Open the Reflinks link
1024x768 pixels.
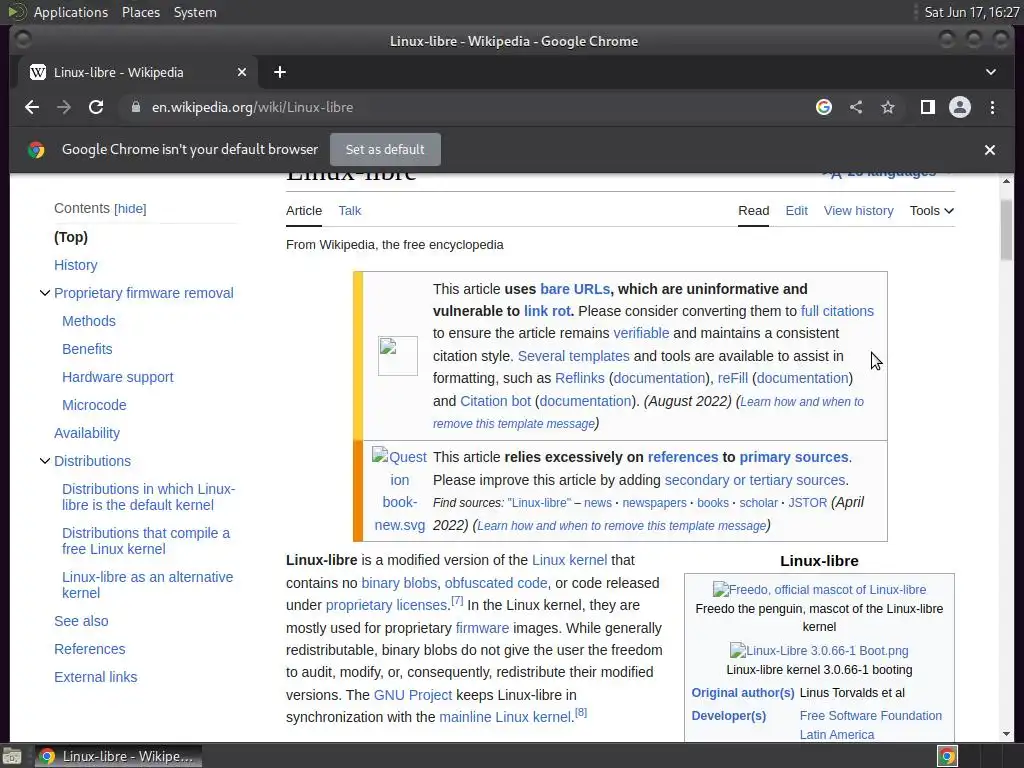(x=579, y=378)
